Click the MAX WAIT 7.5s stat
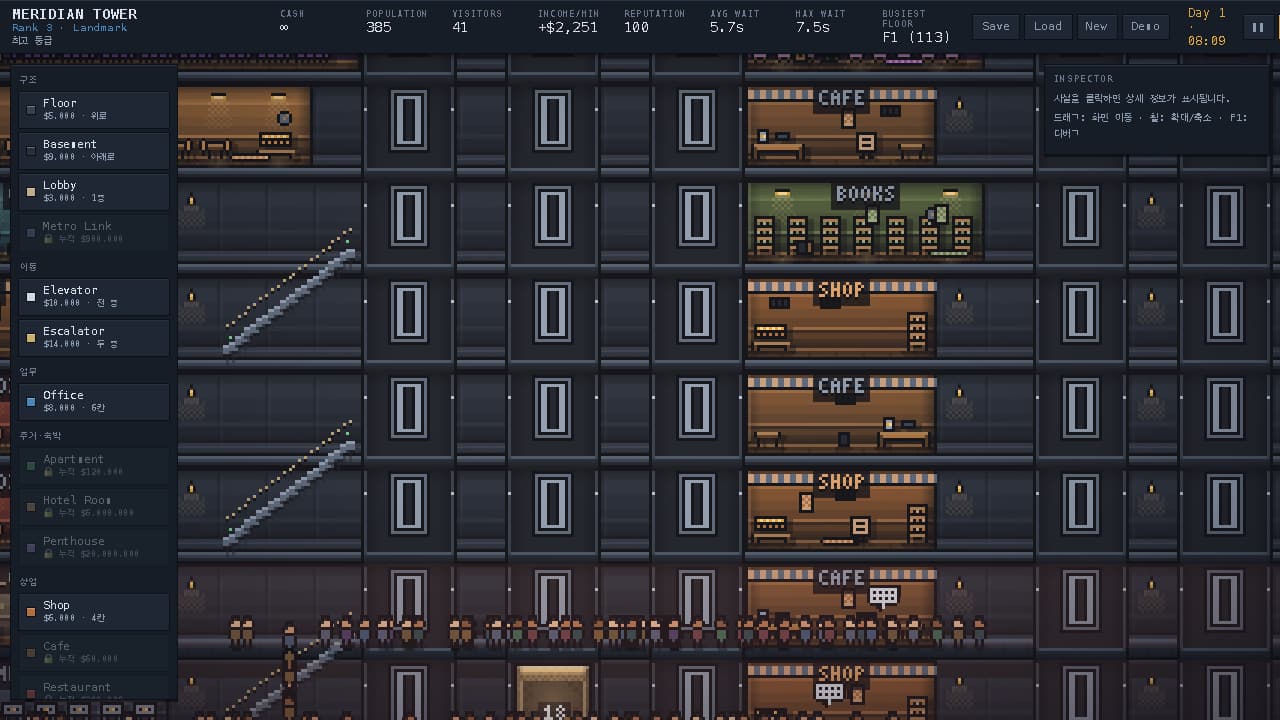1280x720 pixels. point(820,22)
